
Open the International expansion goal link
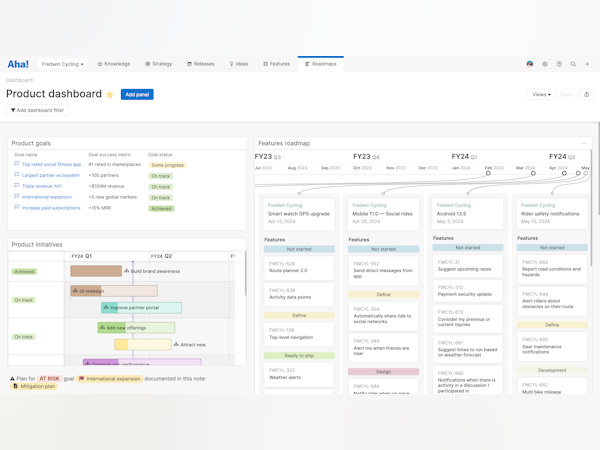coord(47,197)
